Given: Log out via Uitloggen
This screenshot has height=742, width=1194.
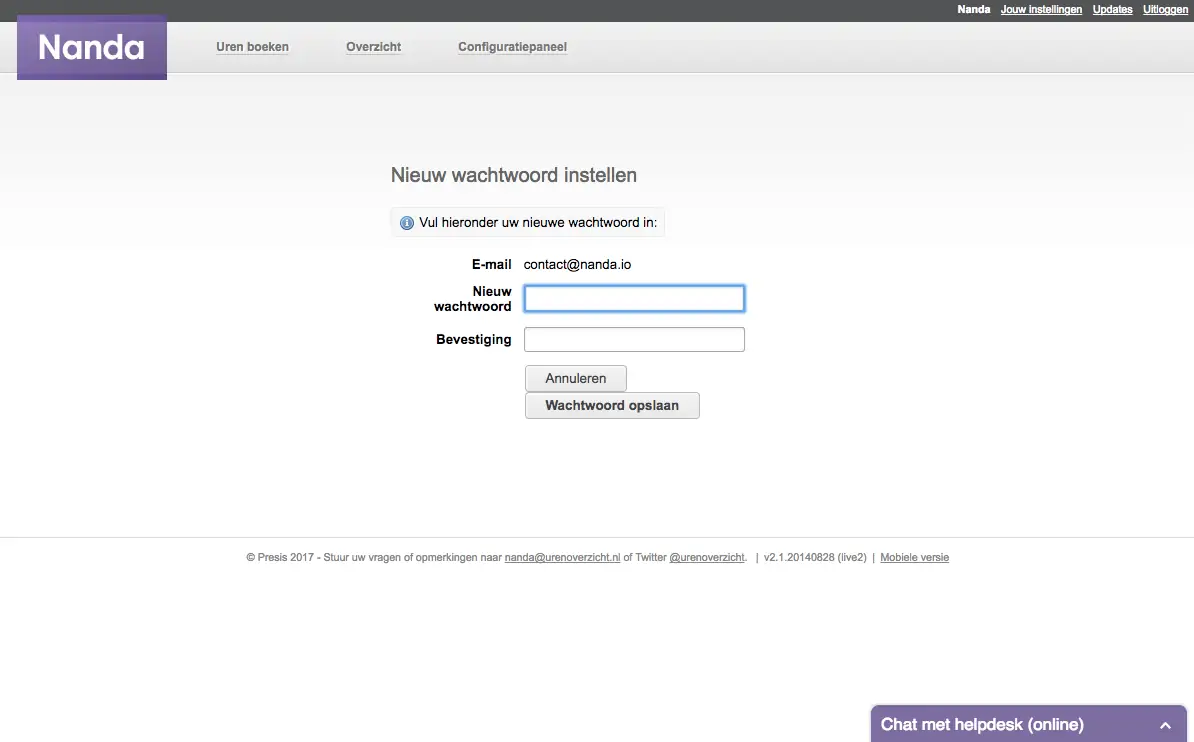Looking at the screenshot, I should point(1165,9).
